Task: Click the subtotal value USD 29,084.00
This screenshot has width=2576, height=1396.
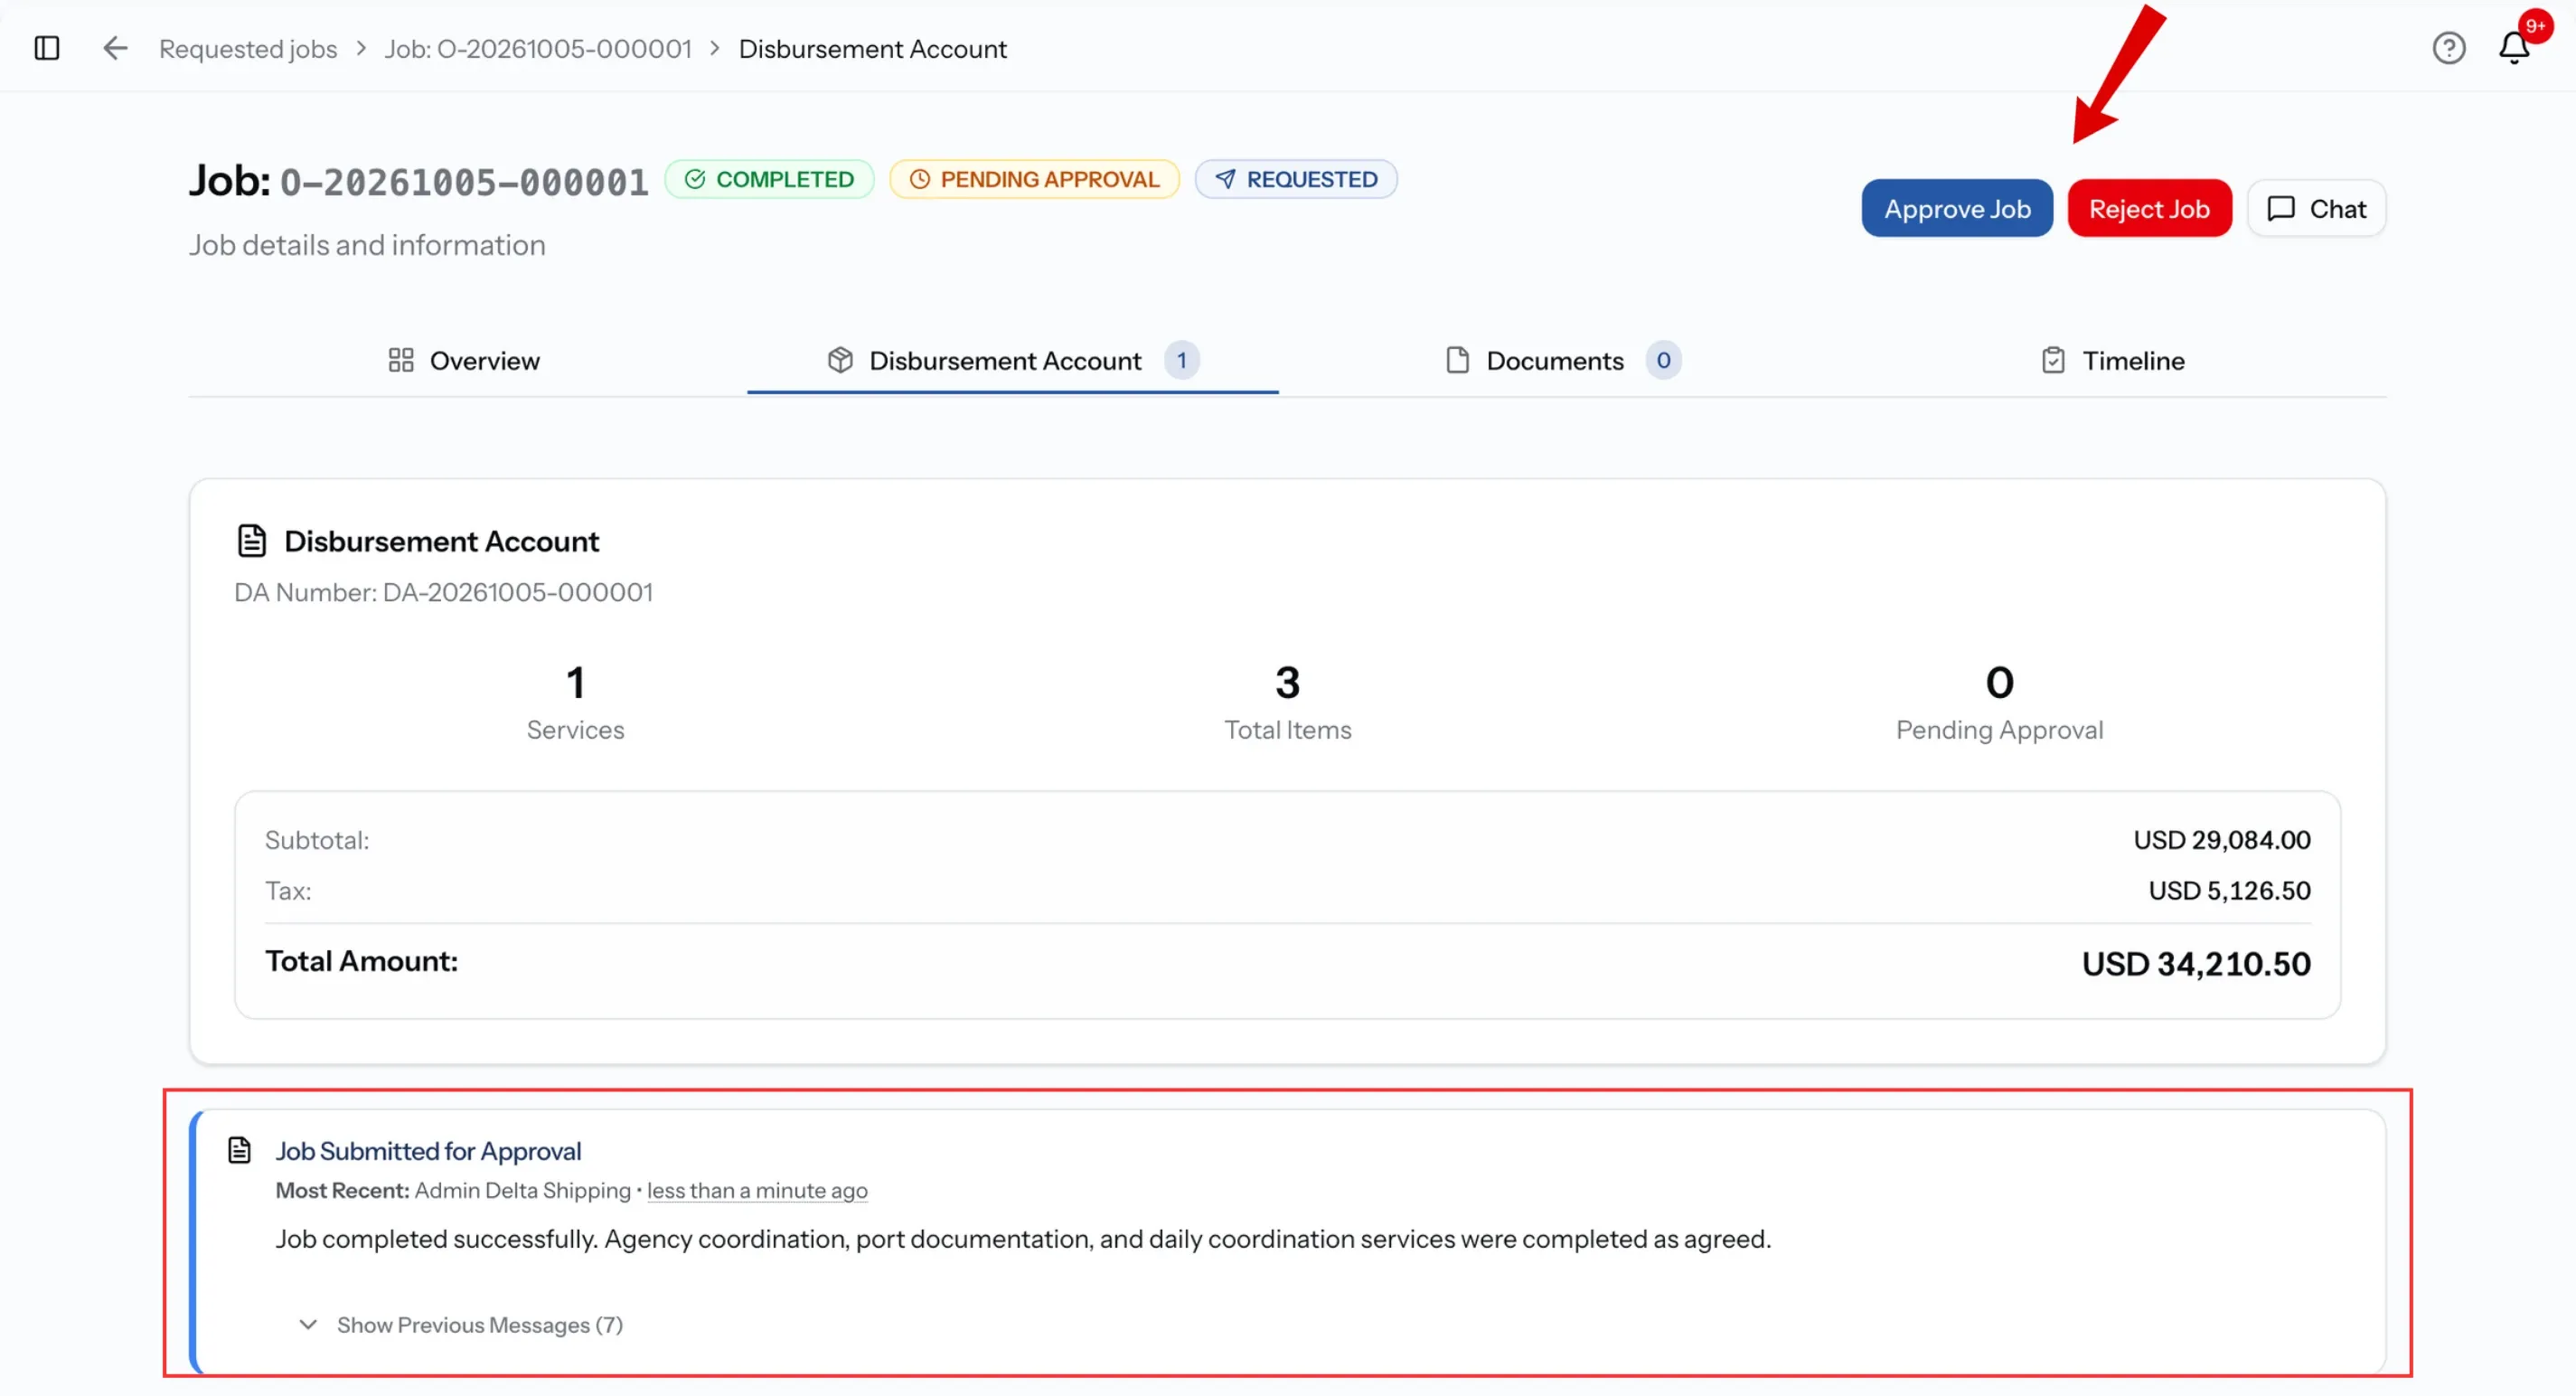Action: coord(2222,840)
